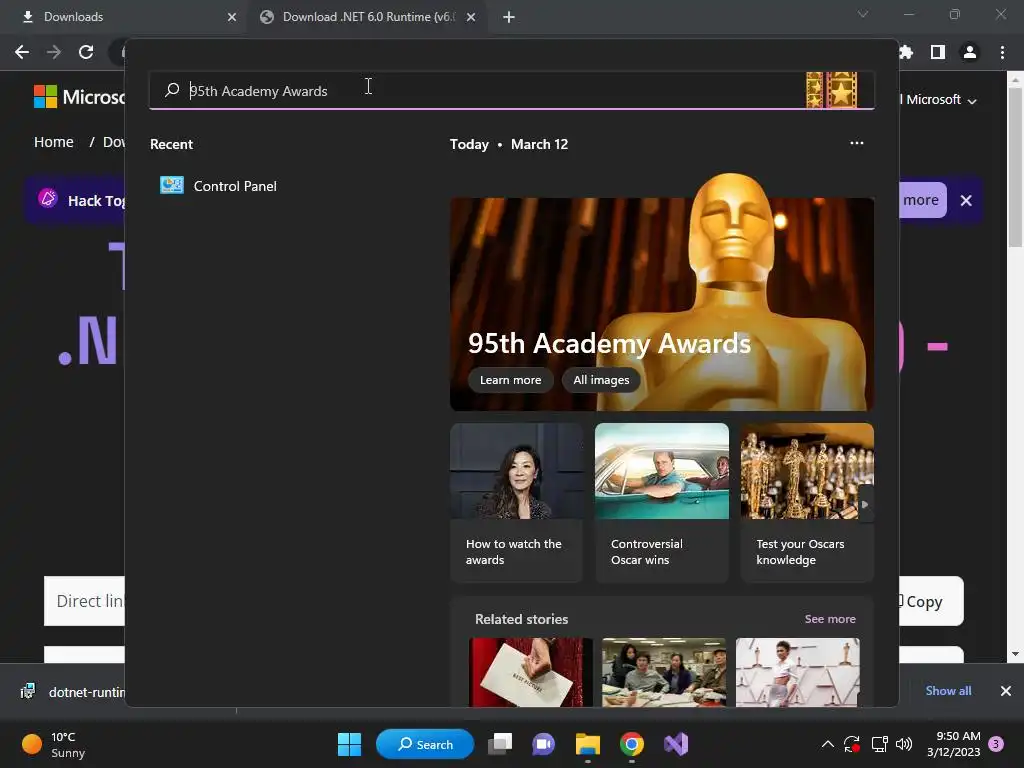1024x768 pixels.
Task: Open Windows Start menu
Action: pyautogui.click(x=349, y=744)
